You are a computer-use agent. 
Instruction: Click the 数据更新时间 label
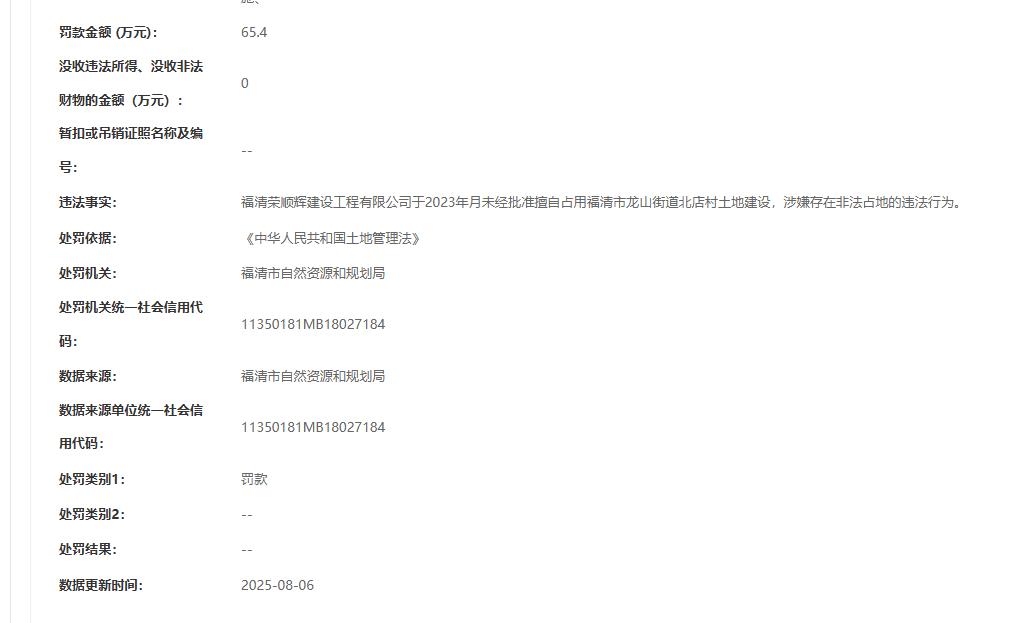pos(101,585)
